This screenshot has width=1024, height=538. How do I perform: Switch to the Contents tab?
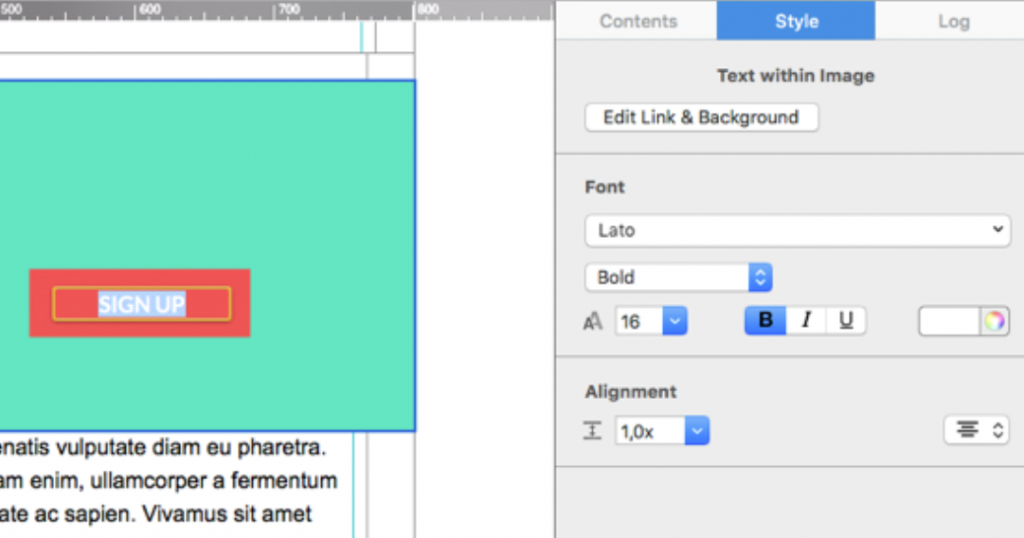click(637, 21)
